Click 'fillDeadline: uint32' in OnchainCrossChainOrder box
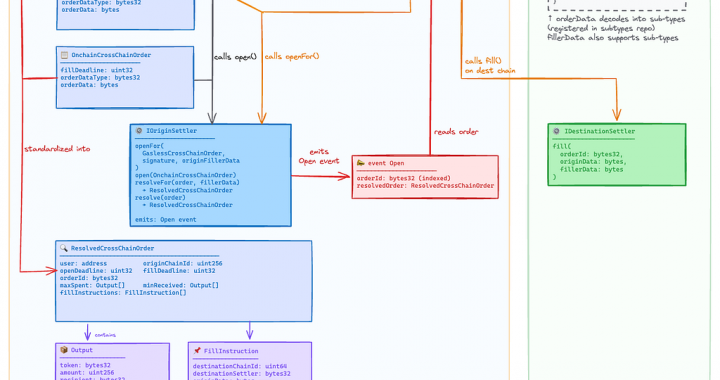 click(x=97, y=70)
